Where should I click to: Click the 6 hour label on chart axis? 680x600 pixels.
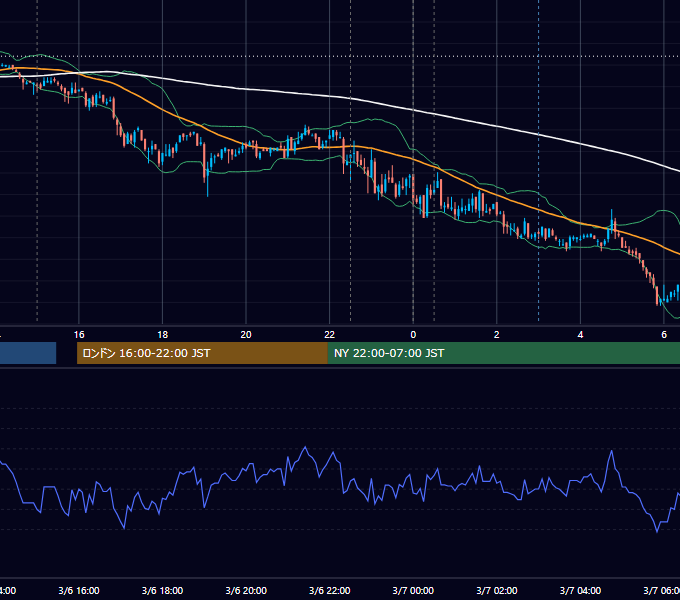pyautogui.click(x=664, y=334)
